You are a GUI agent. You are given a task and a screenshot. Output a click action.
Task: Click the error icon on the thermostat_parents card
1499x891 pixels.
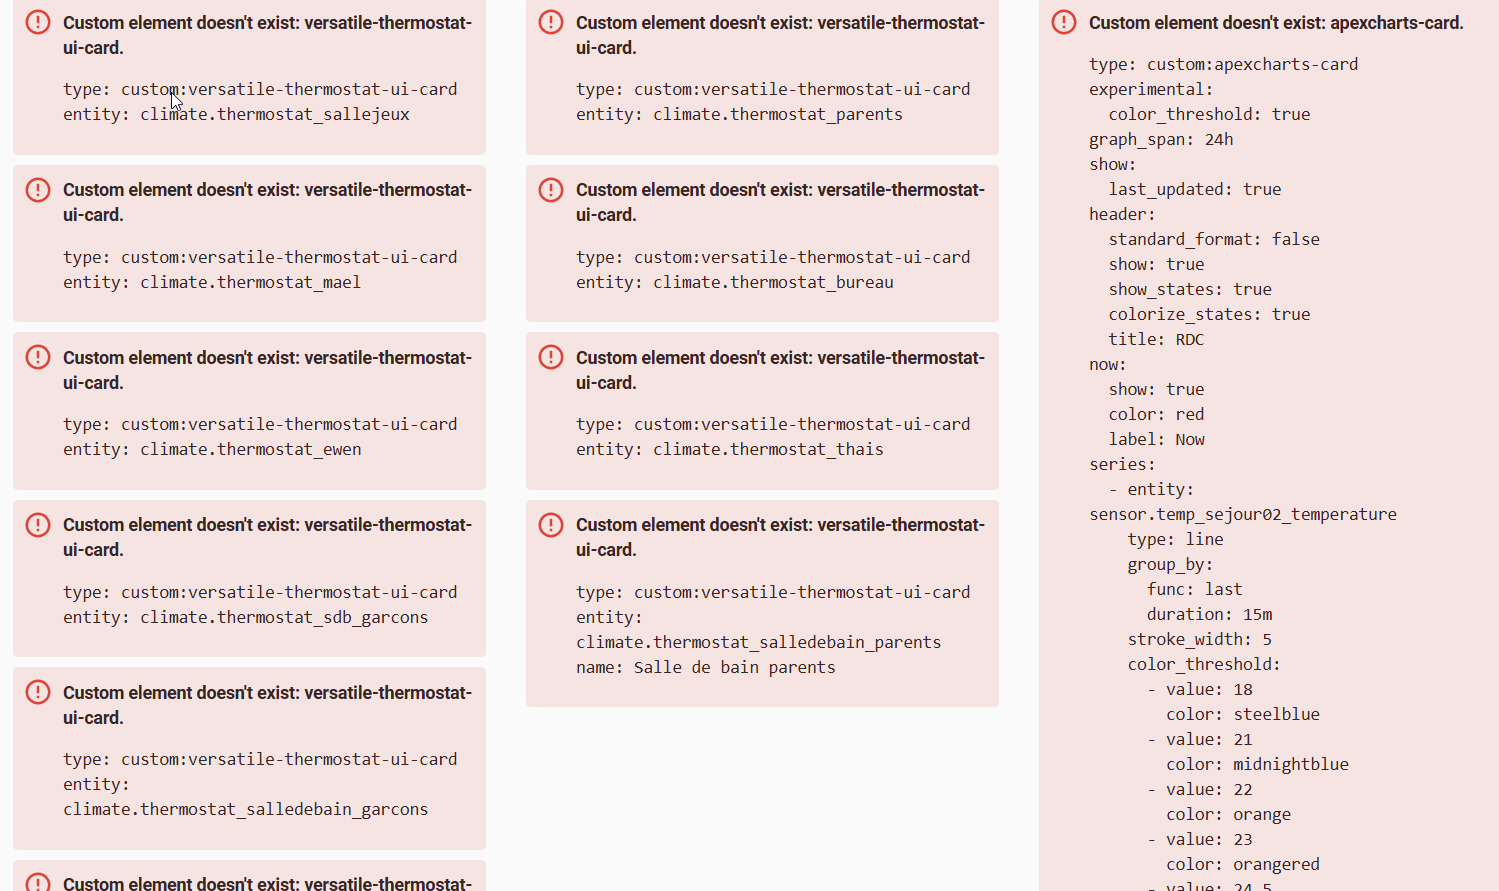pyautogui.click(x=551, y=22)
